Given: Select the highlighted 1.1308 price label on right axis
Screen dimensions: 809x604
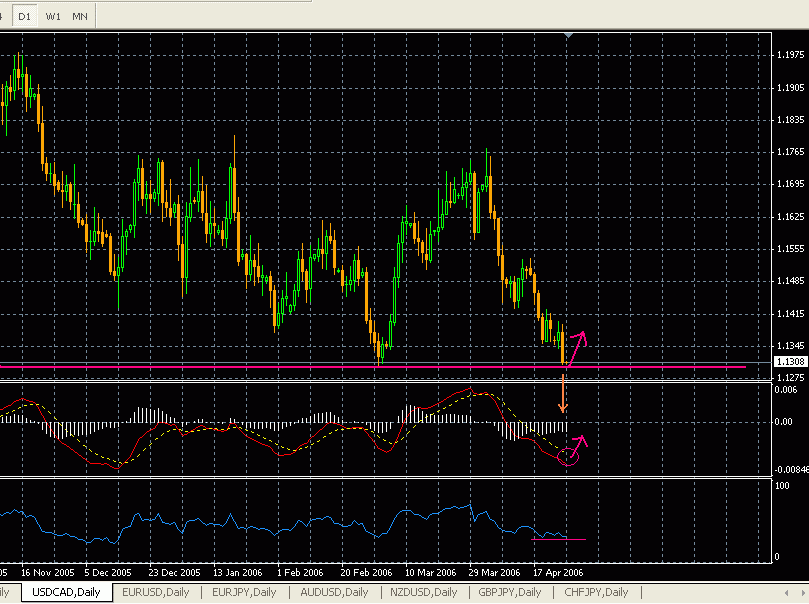Looking at the screenshot, I should (x=791, y=363).
